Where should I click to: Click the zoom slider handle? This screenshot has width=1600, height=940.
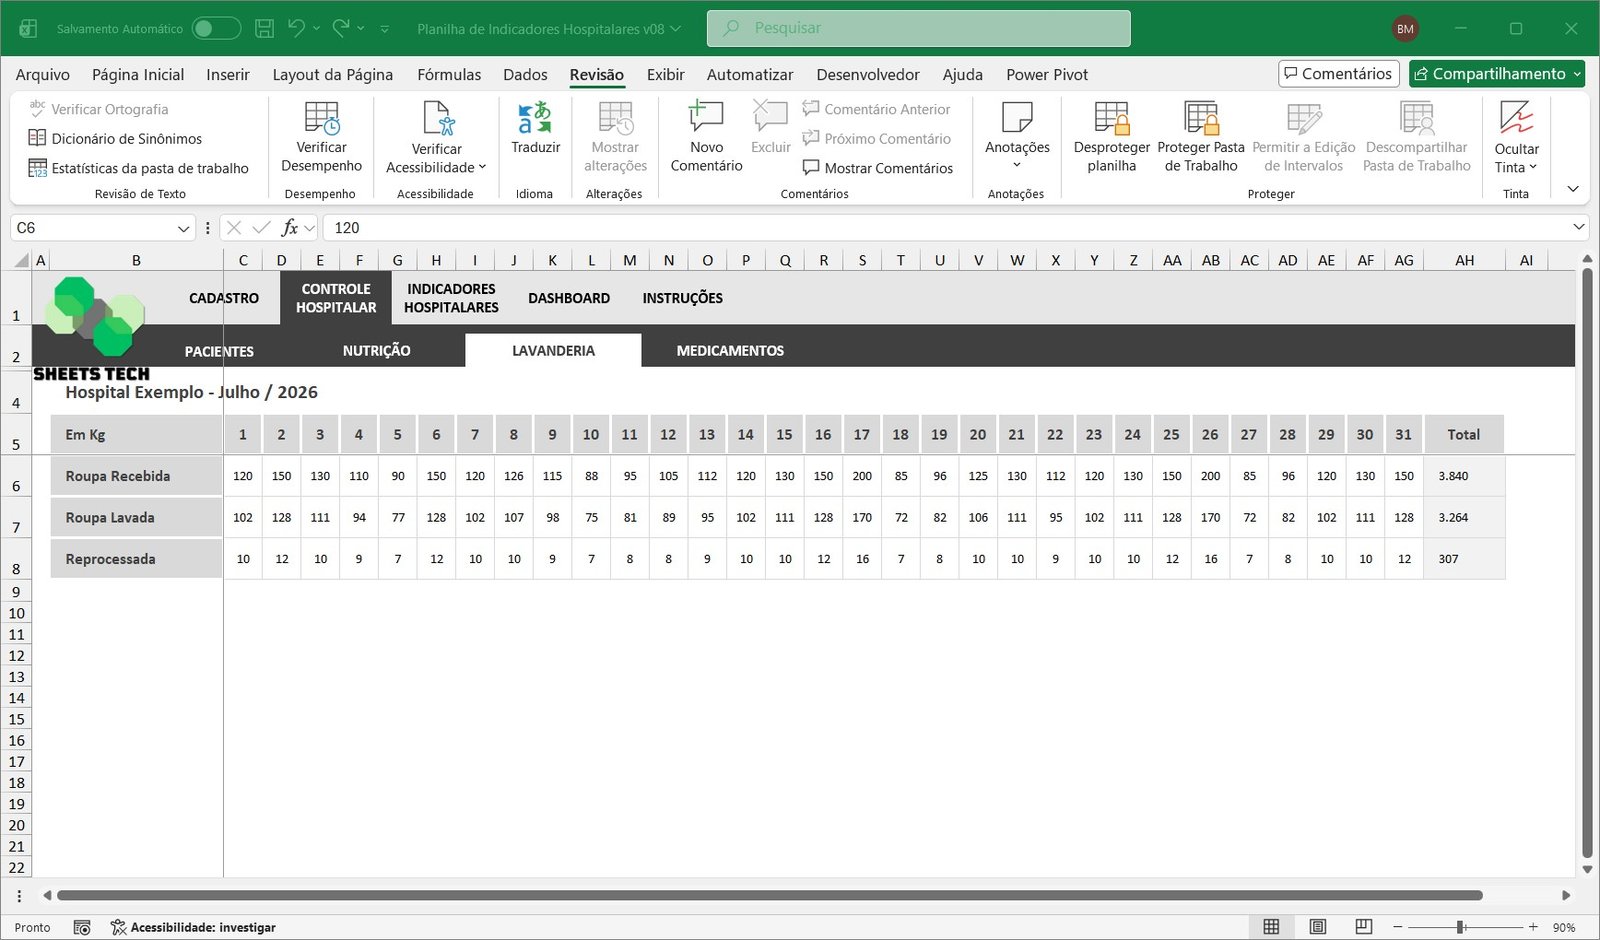1461,927
